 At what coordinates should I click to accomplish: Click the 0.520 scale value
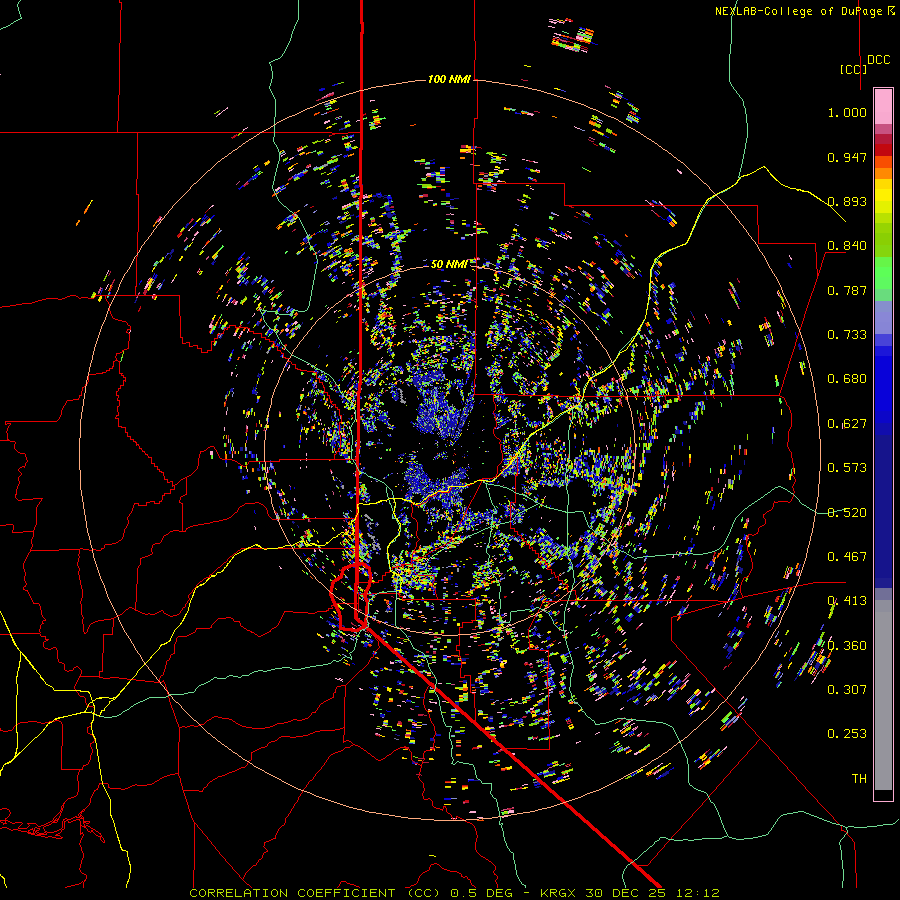[x=847, y=513]
